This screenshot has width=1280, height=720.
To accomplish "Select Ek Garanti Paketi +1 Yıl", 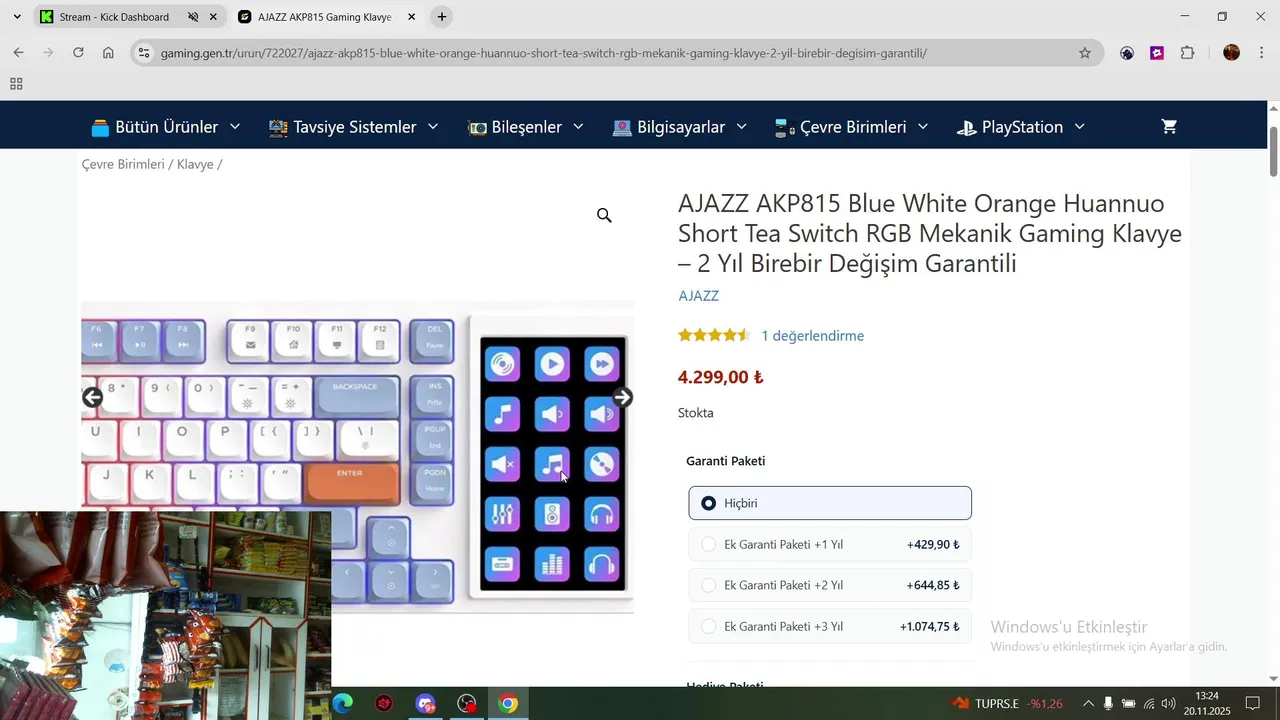I will click(x=830, y=545).
